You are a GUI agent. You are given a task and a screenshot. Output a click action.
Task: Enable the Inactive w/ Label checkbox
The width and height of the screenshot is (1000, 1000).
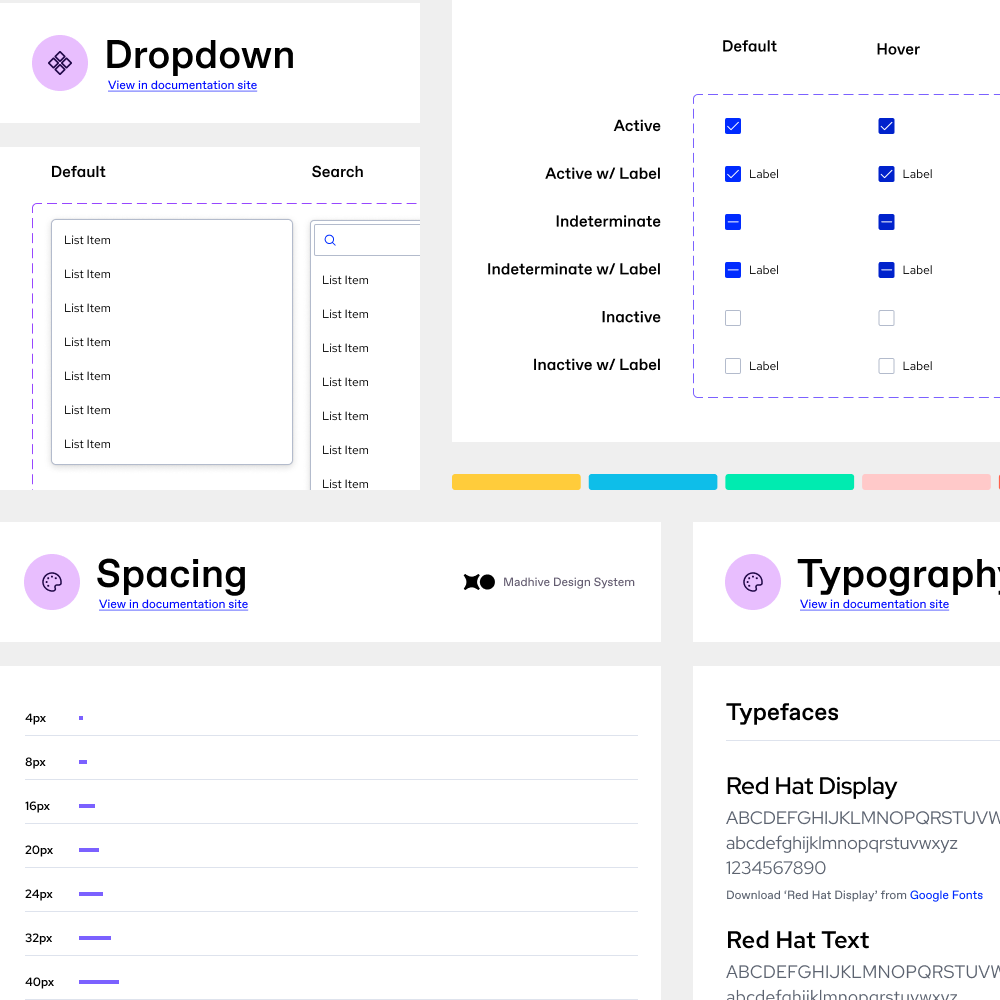(733, 366)
